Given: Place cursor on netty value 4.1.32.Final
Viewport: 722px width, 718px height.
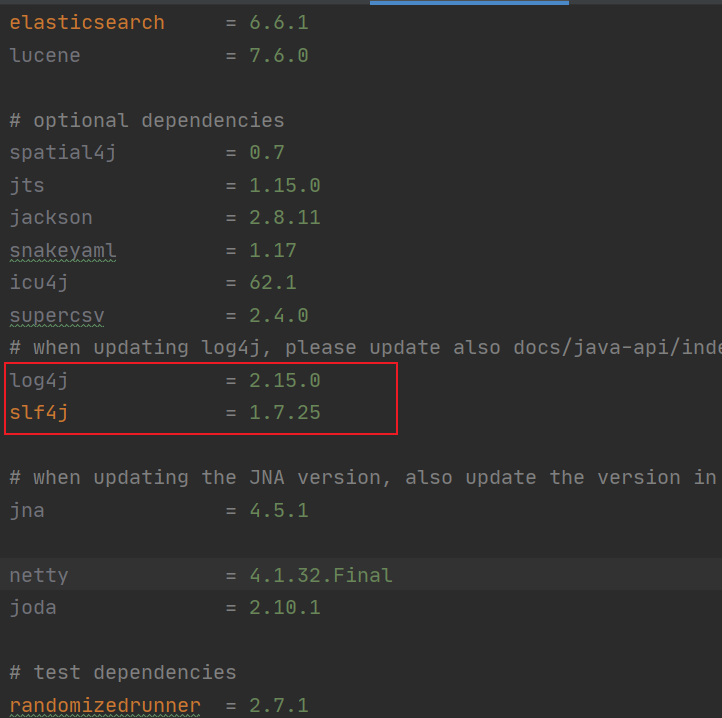Looking at the screenshot, I should [x=321, y=575].
